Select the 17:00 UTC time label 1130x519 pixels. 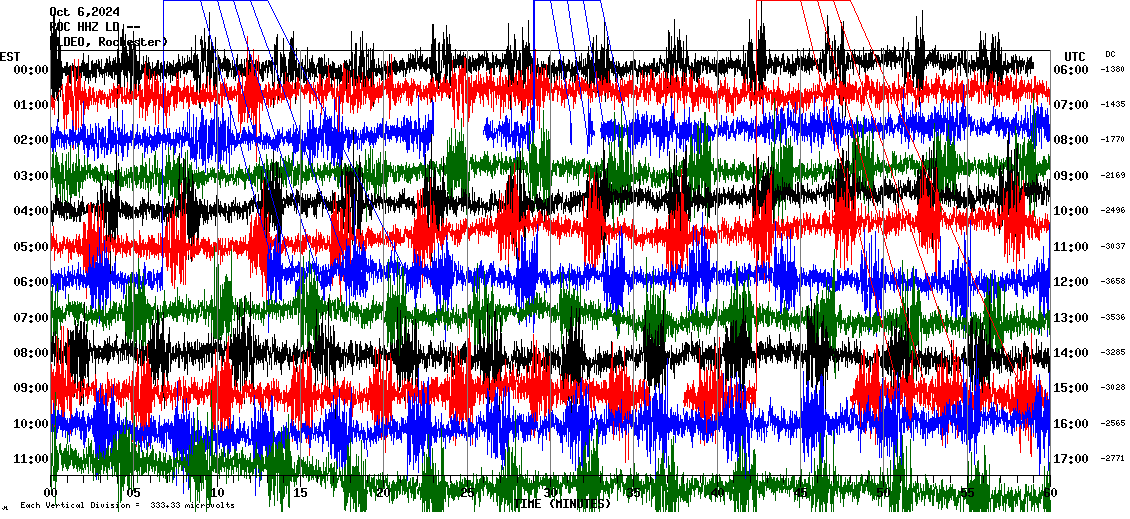point(1069,459)
